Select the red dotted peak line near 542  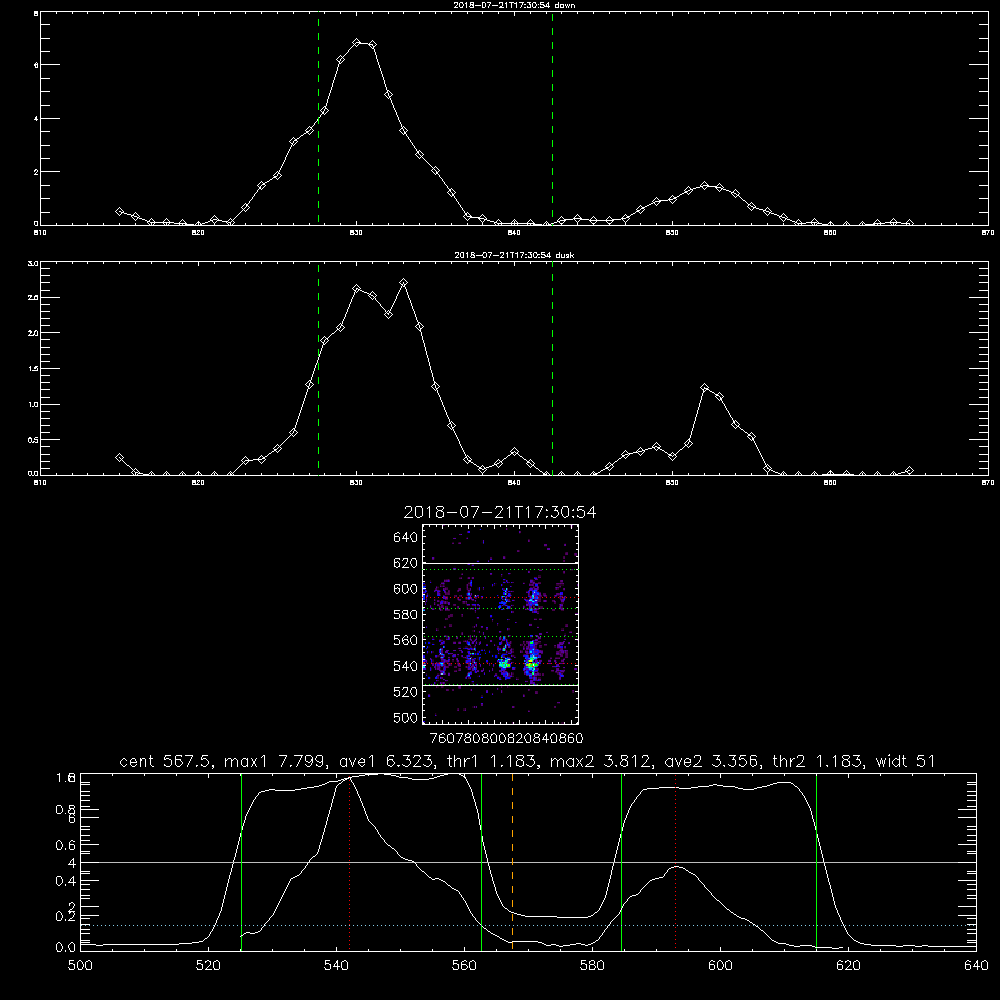click(x=349, y=863)
